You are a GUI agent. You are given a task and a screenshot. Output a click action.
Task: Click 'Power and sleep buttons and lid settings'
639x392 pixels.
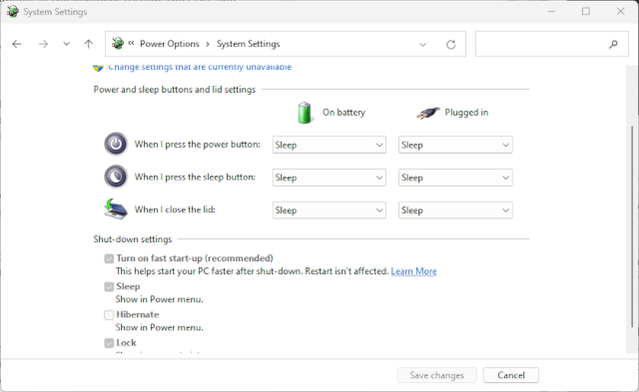(174, 90)
